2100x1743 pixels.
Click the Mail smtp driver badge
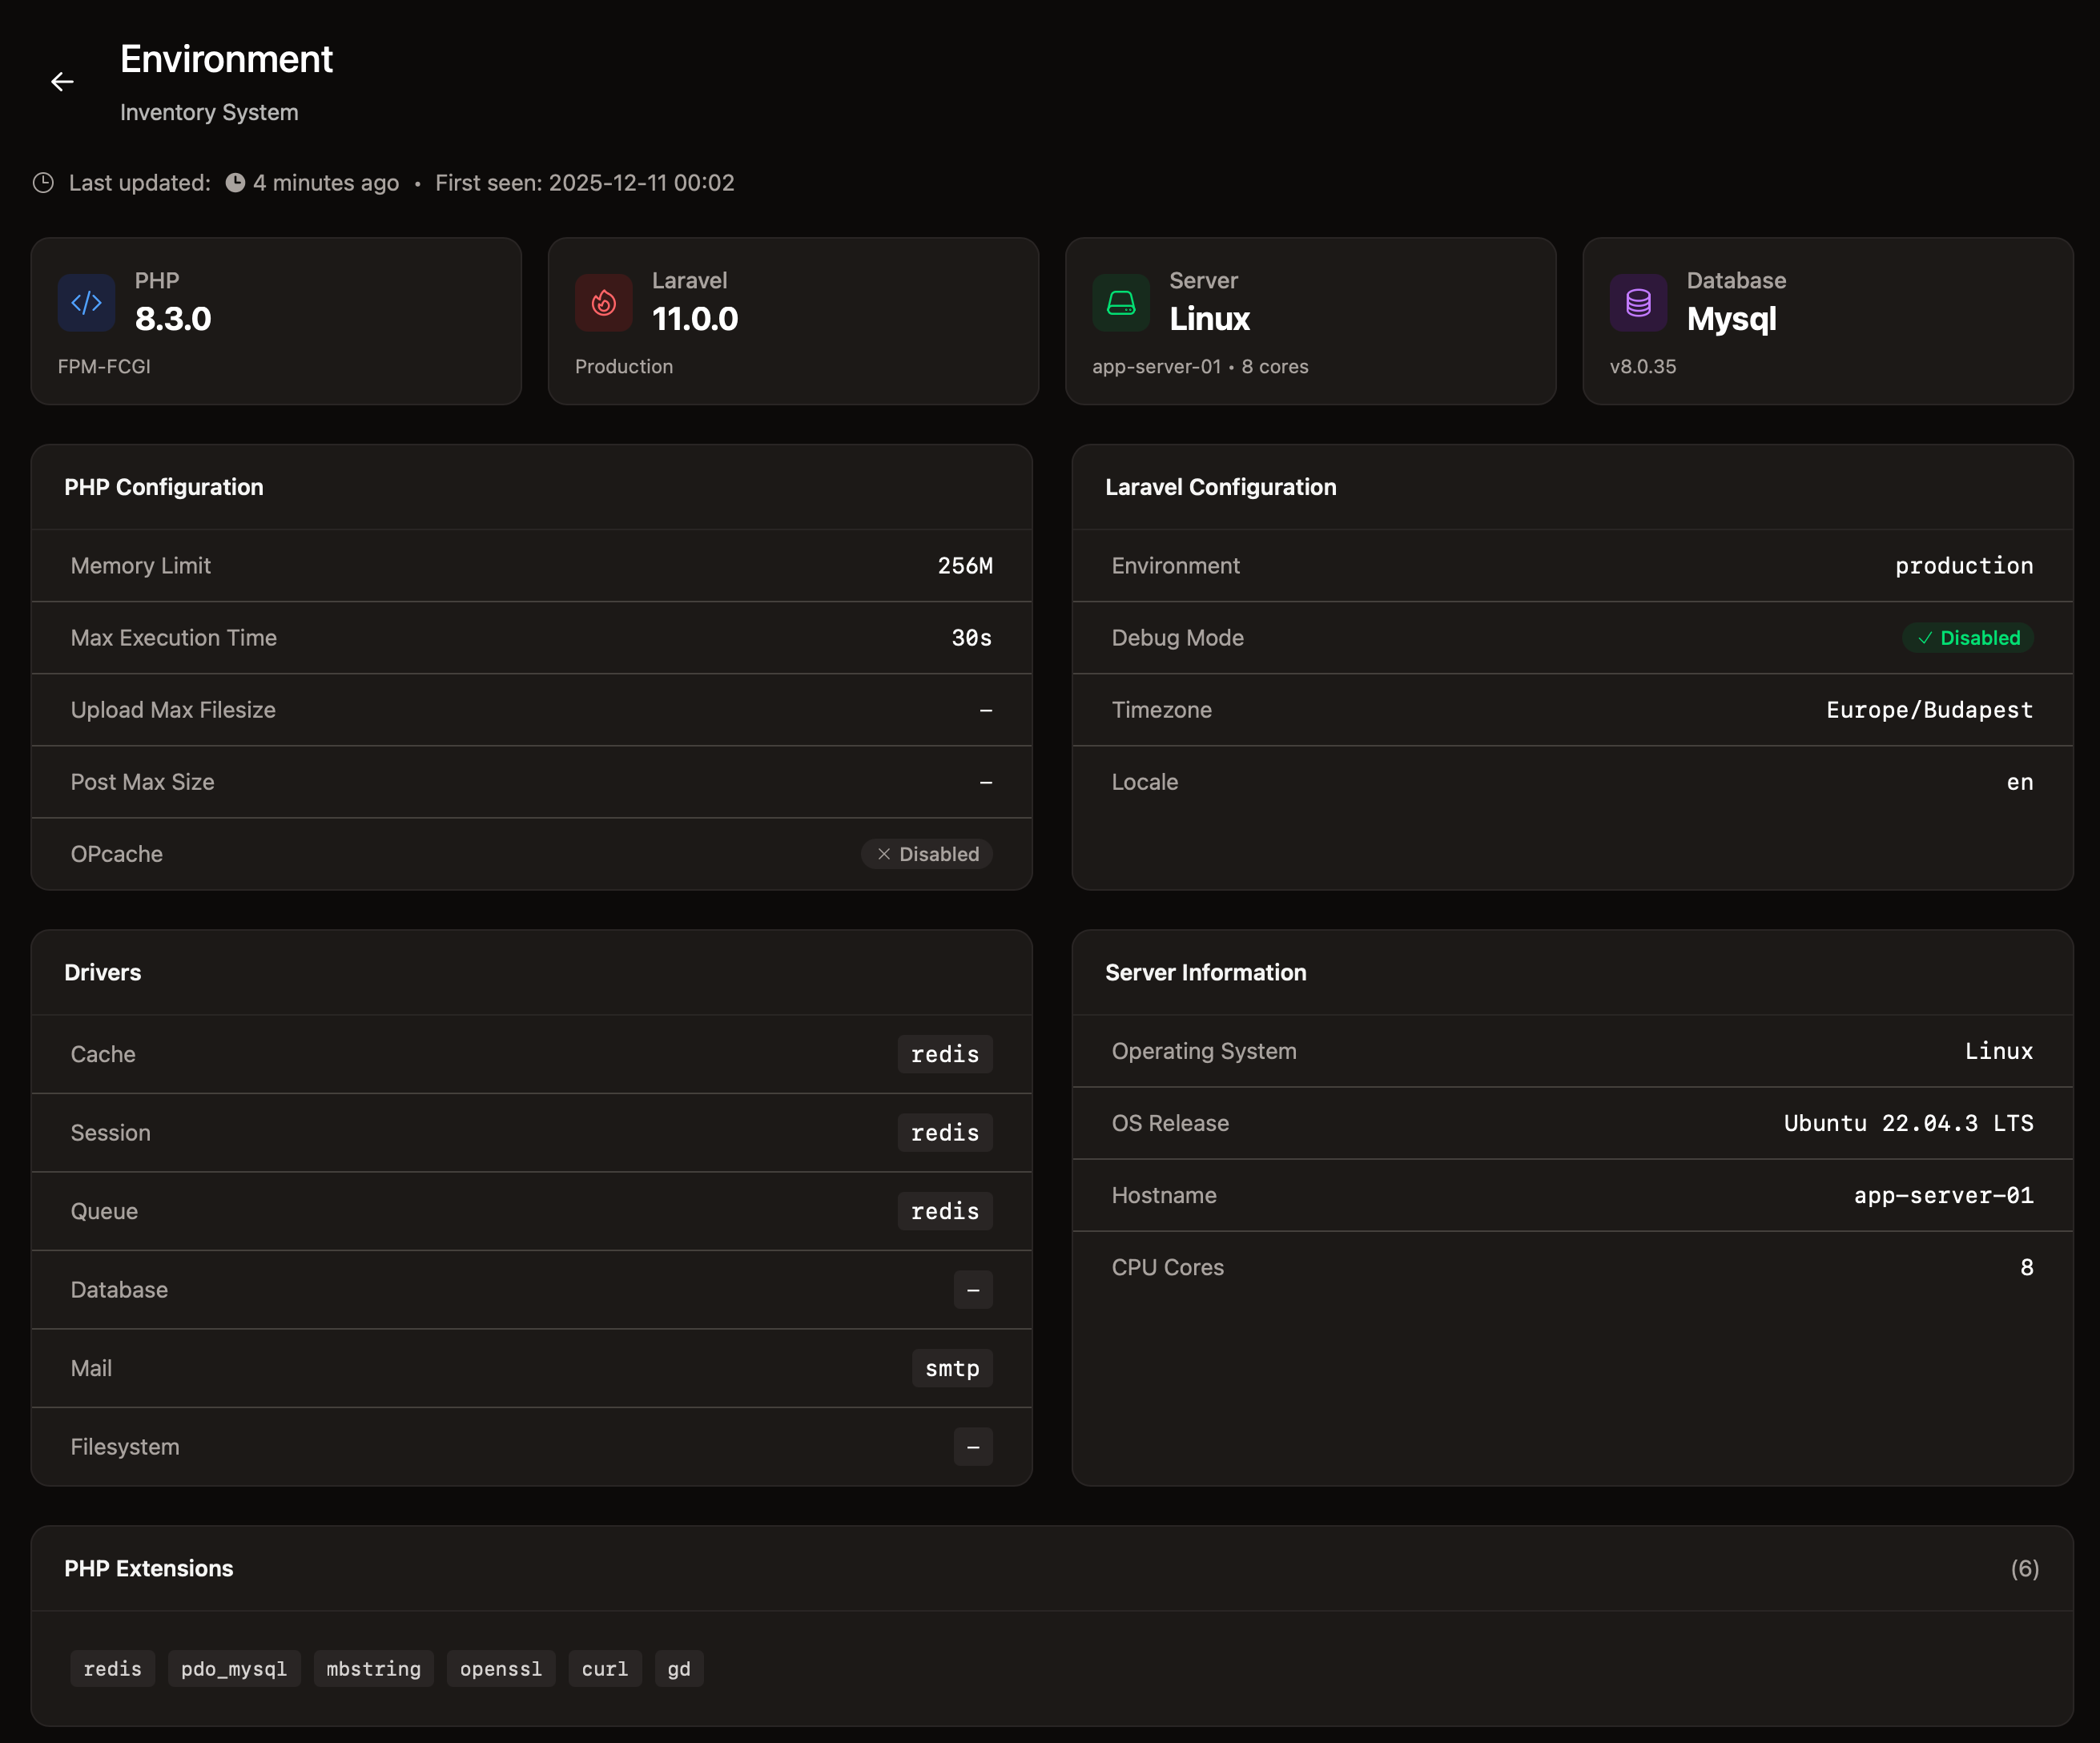click(x=951, y=1368)
